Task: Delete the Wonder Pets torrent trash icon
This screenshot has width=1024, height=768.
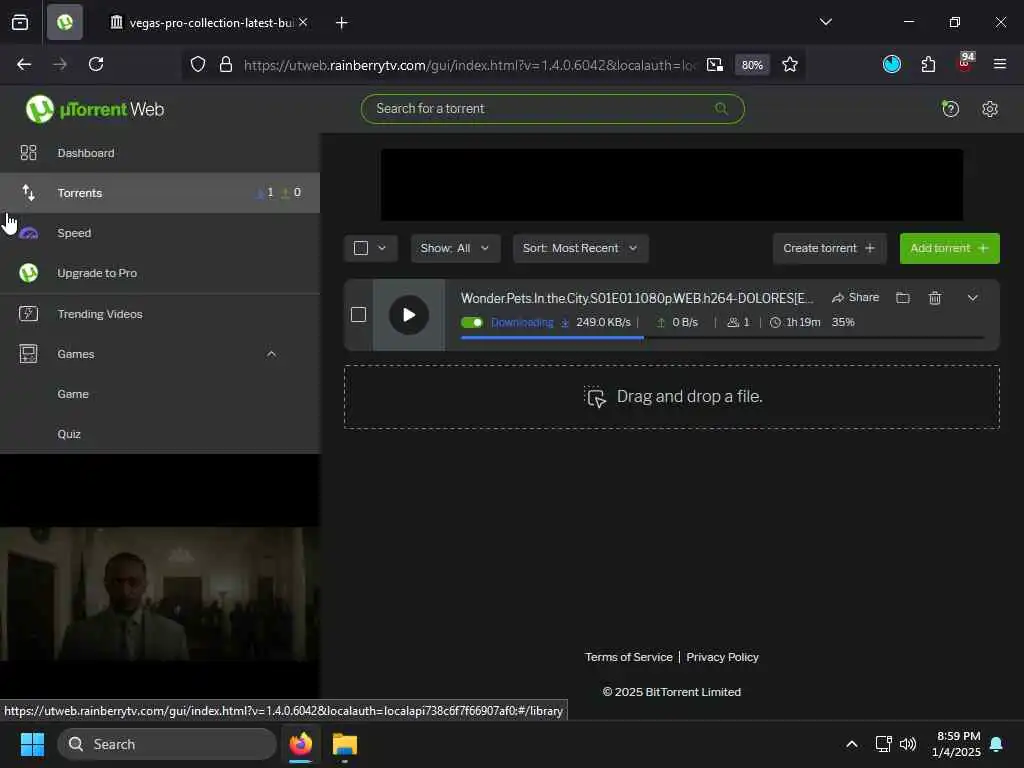Action: point(935,298)
